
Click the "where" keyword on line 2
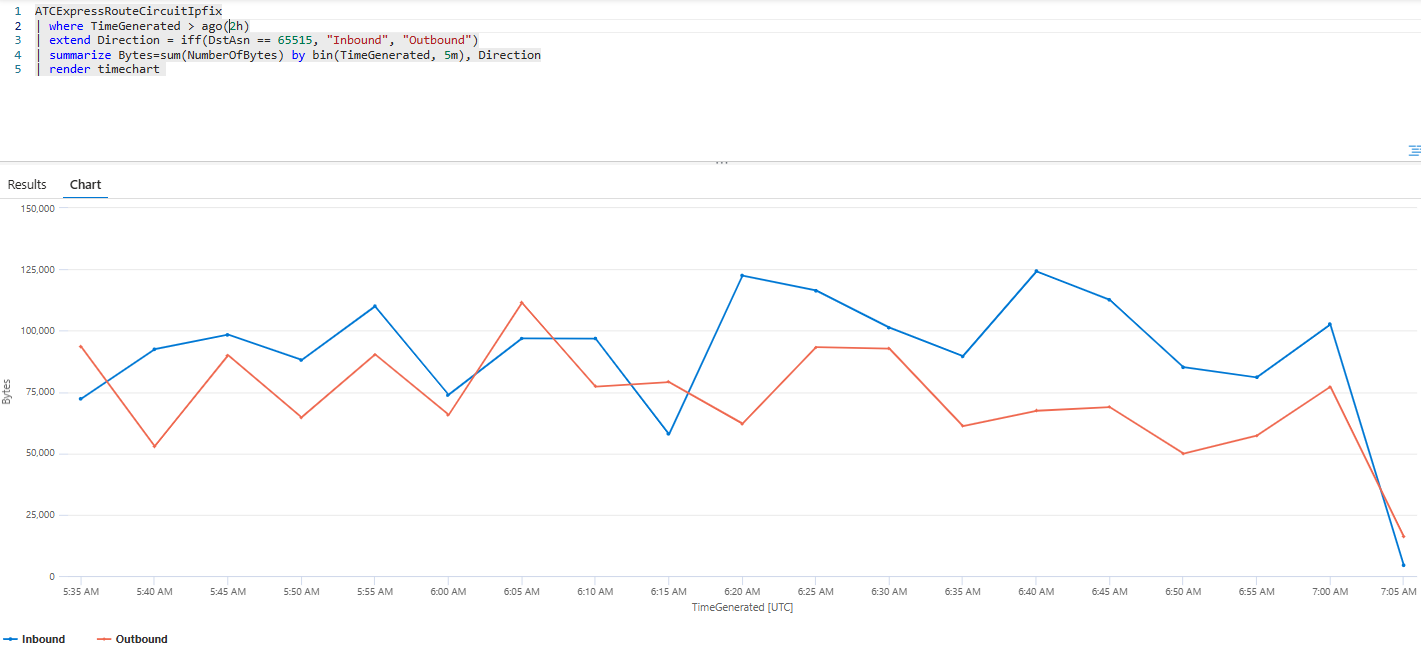66,26
